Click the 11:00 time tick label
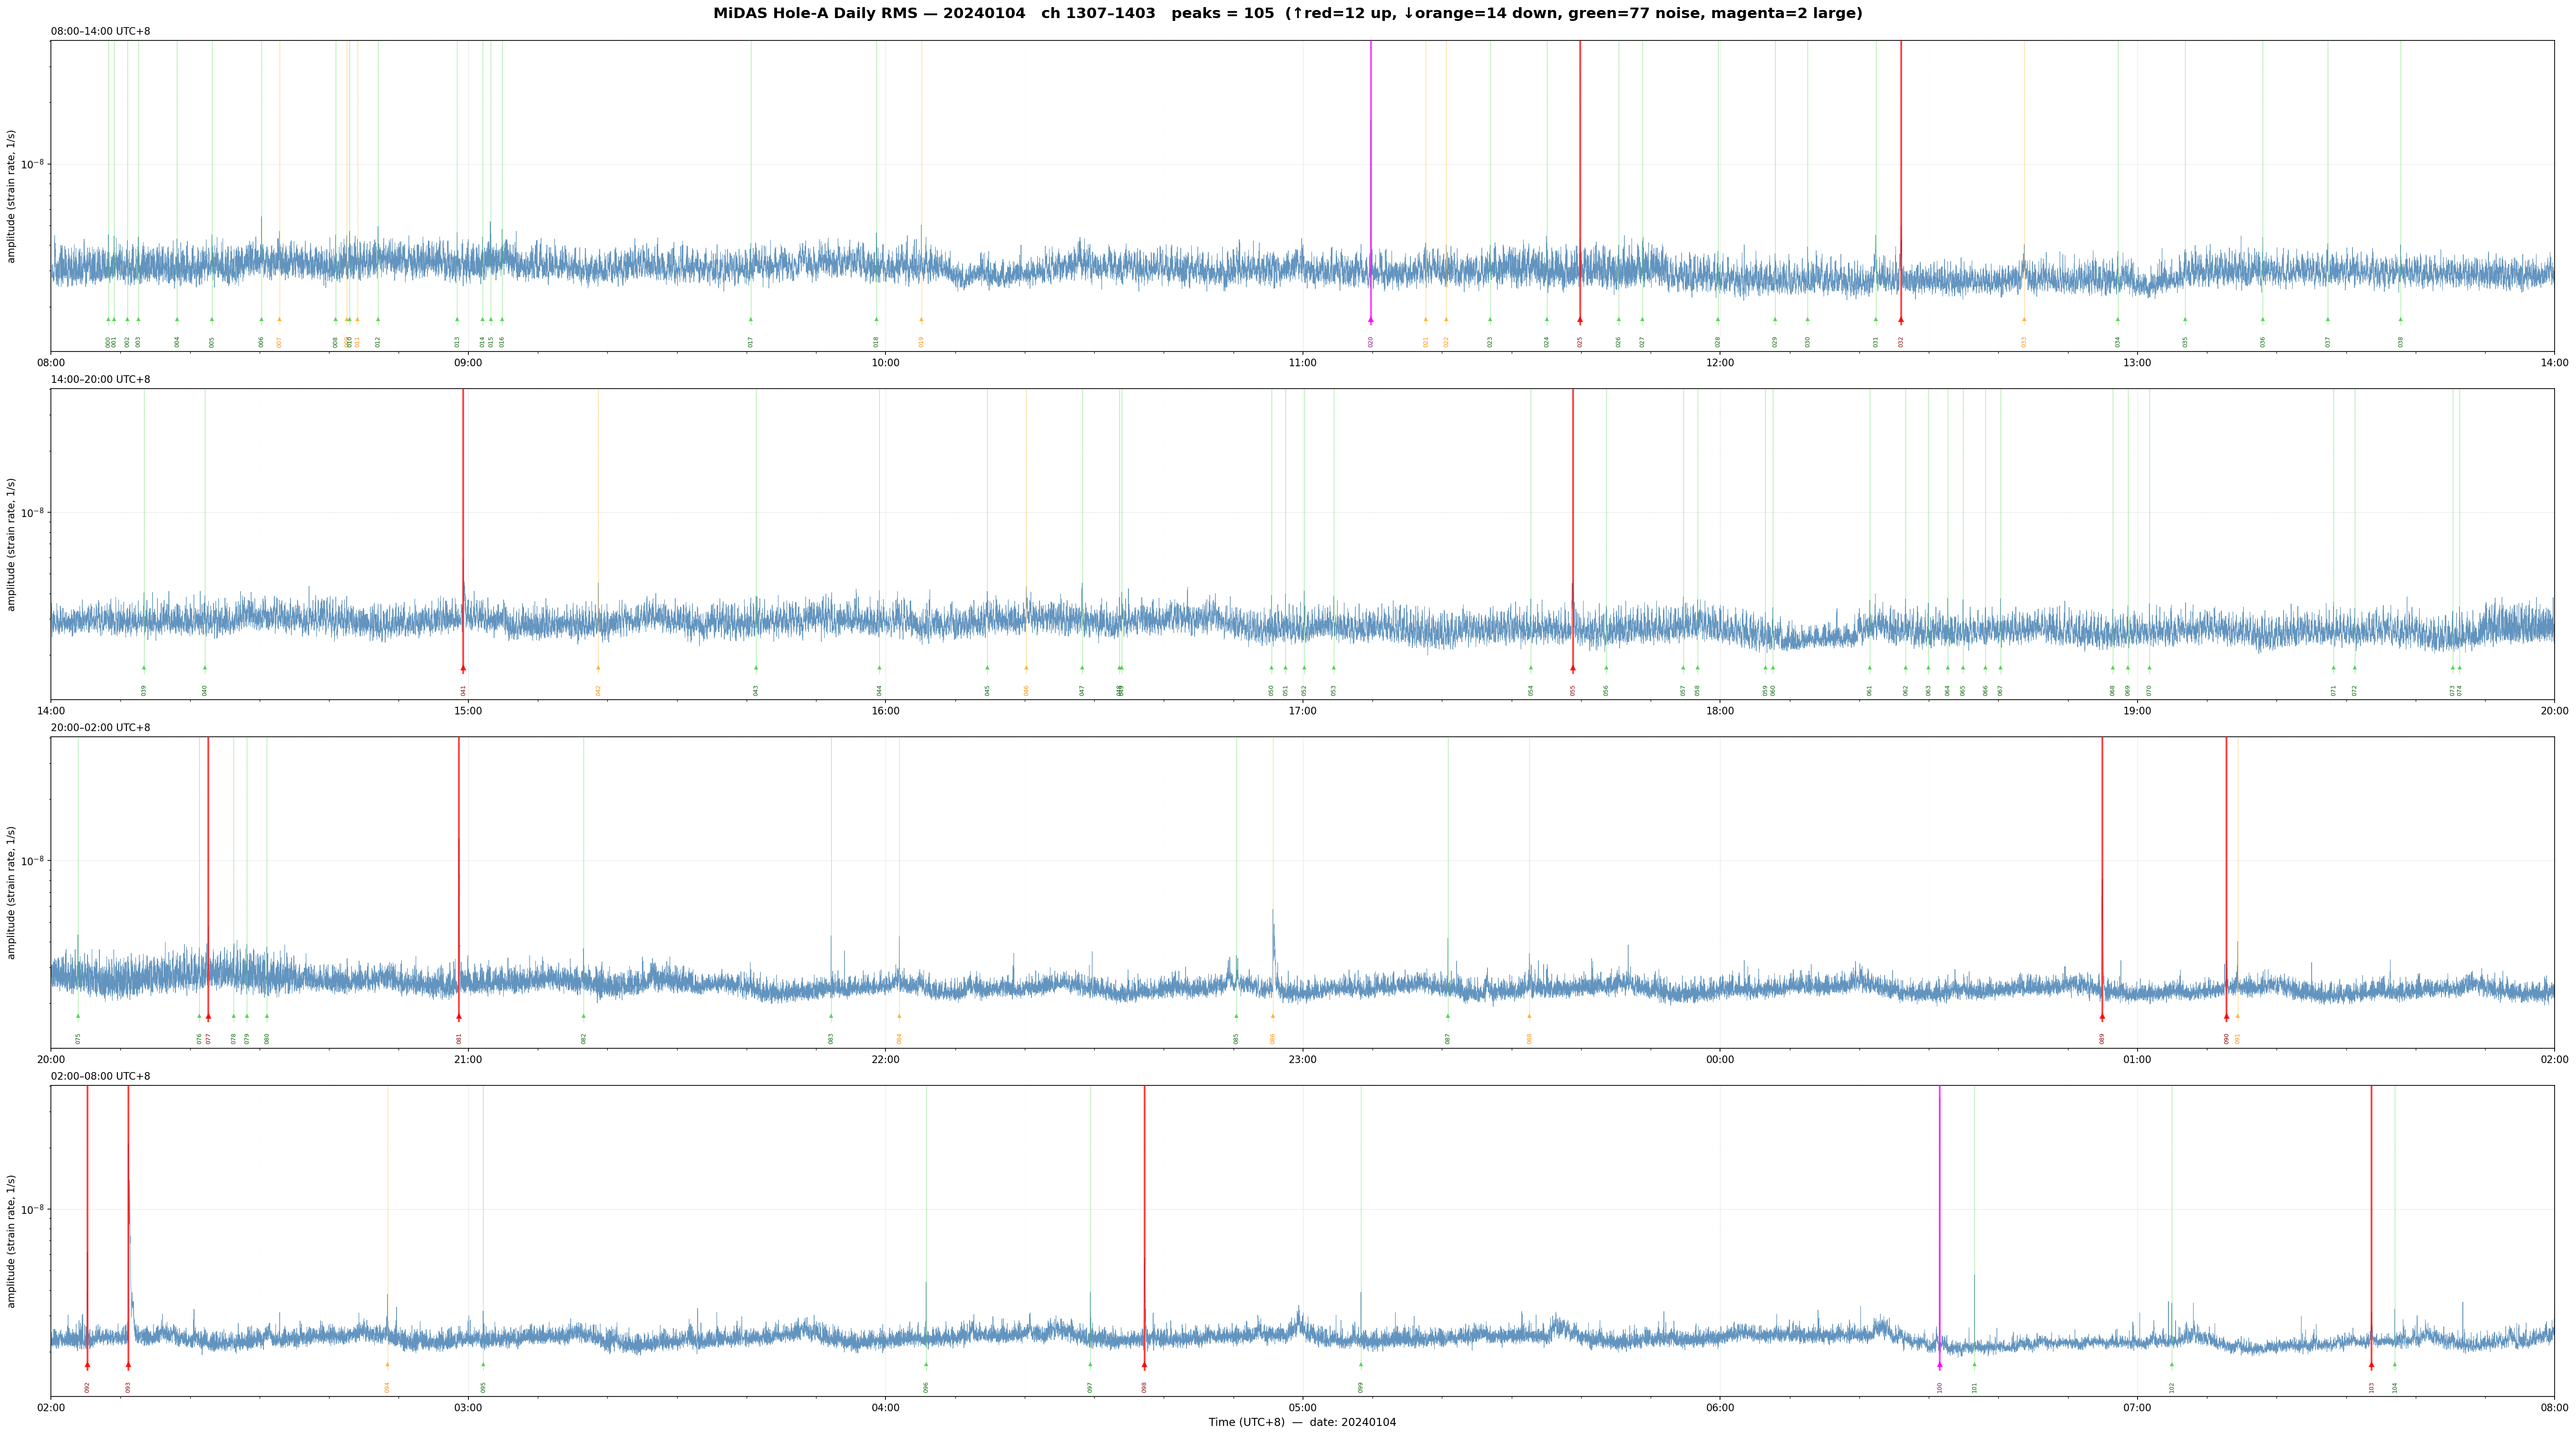The width and height of the screenshot is (2576, 1435). click(x=1302, y=363)
